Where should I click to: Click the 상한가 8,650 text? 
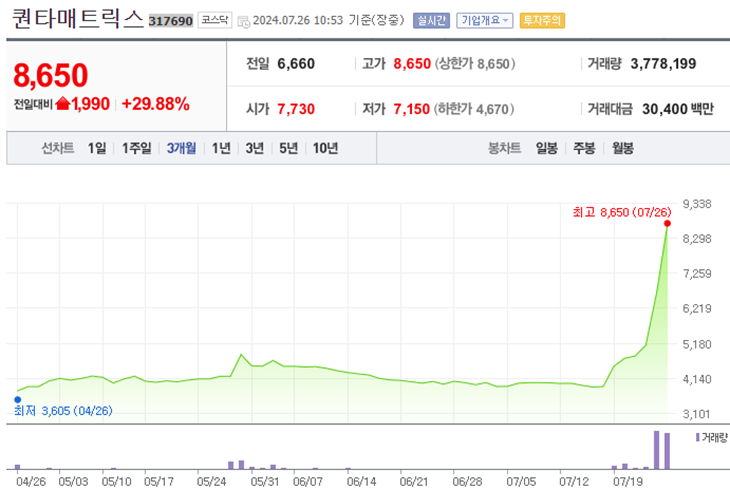click(x=475, y=63)
